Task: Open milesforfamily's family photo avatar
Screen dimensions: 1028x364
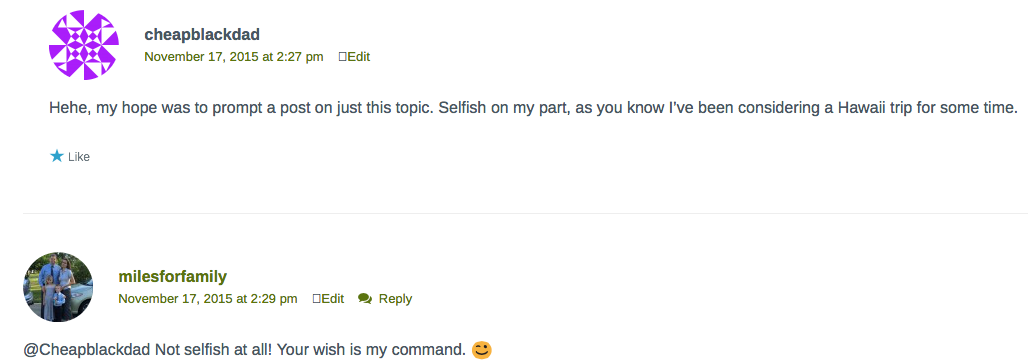Action: tap(58, 287)
